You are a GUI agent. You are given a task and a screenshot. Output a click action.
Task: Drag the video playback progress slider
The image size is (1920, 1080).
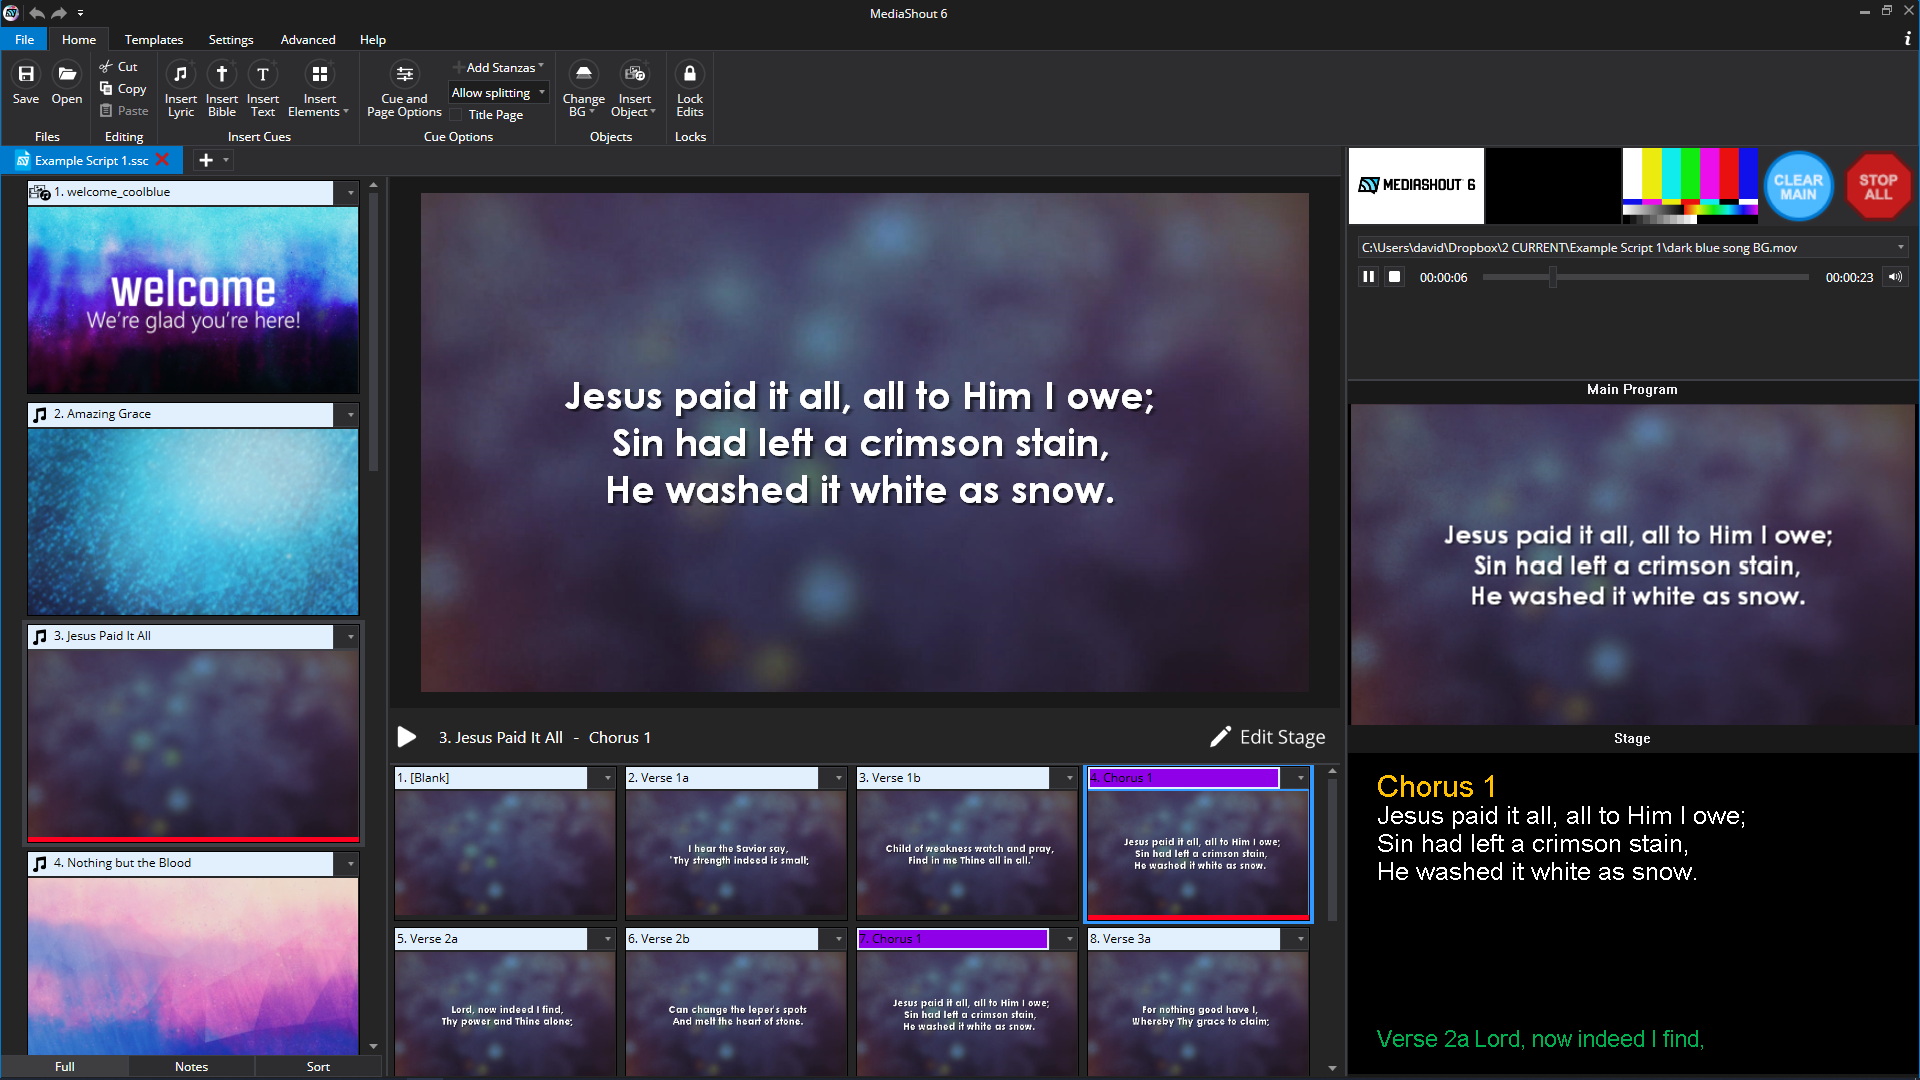coord(1553,277)
